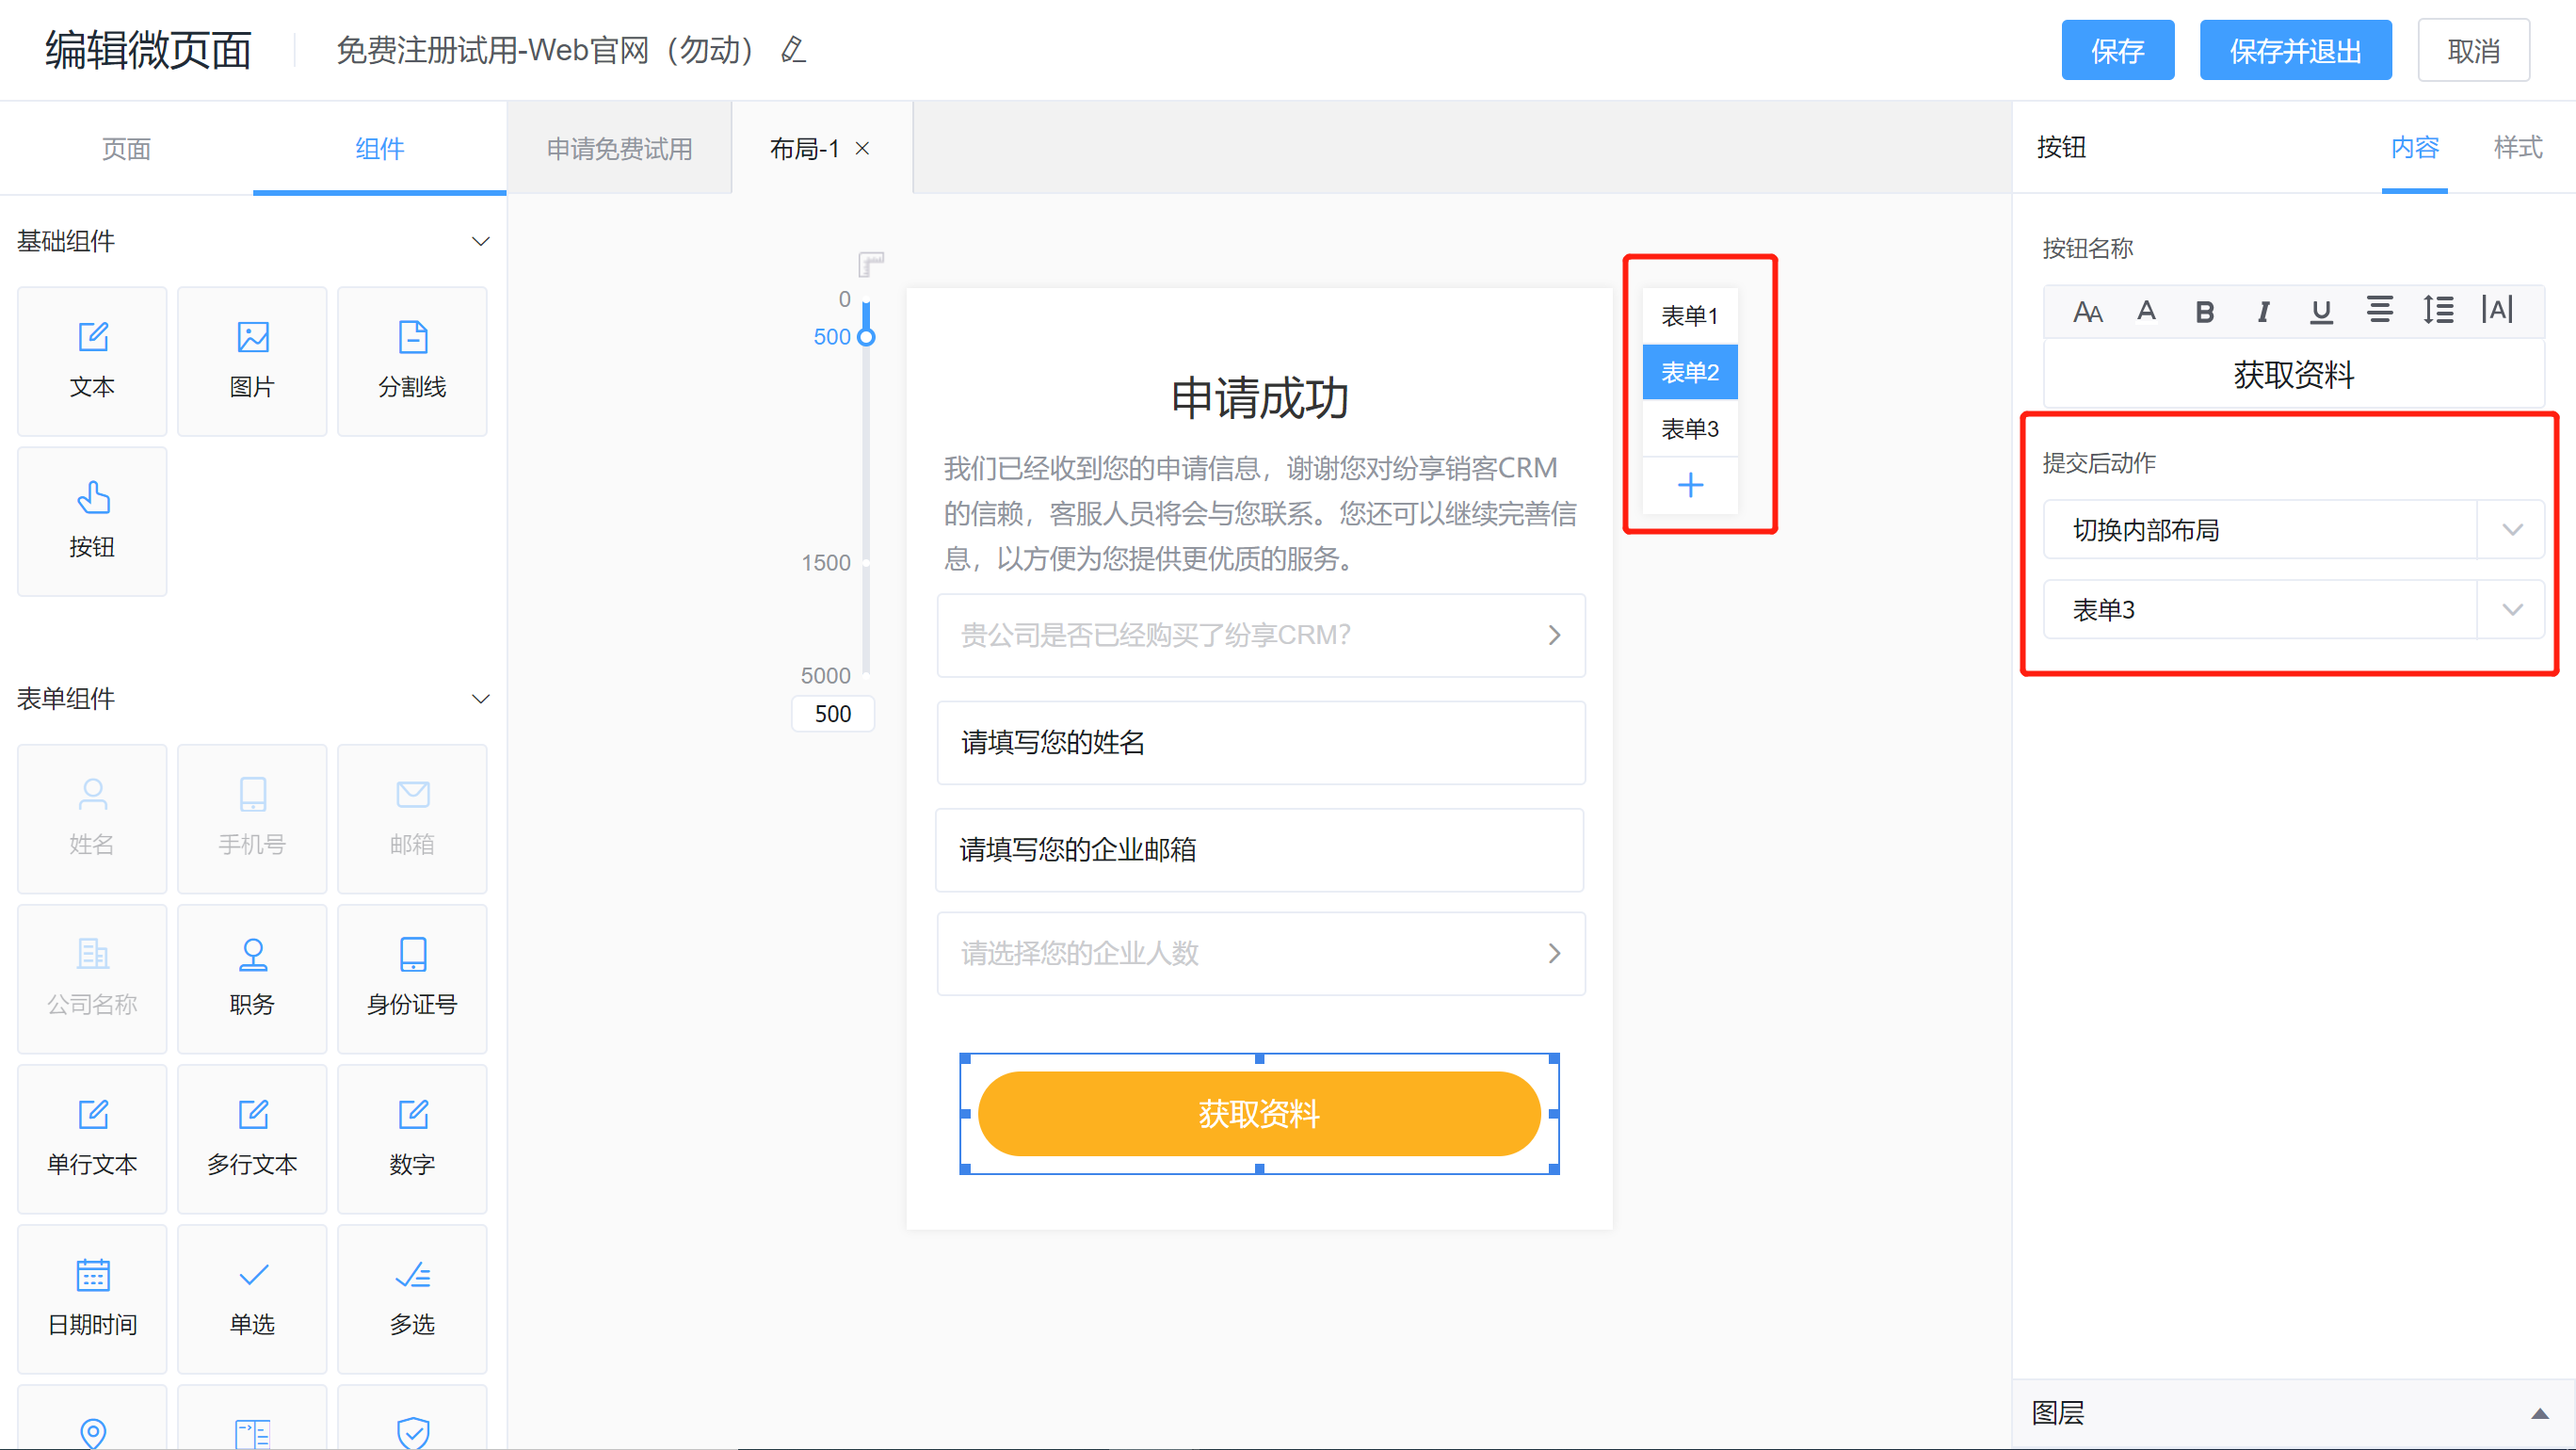Select 表单3 in the form switcher
Viewport: 2576px width, 1450px height.
1690,429
